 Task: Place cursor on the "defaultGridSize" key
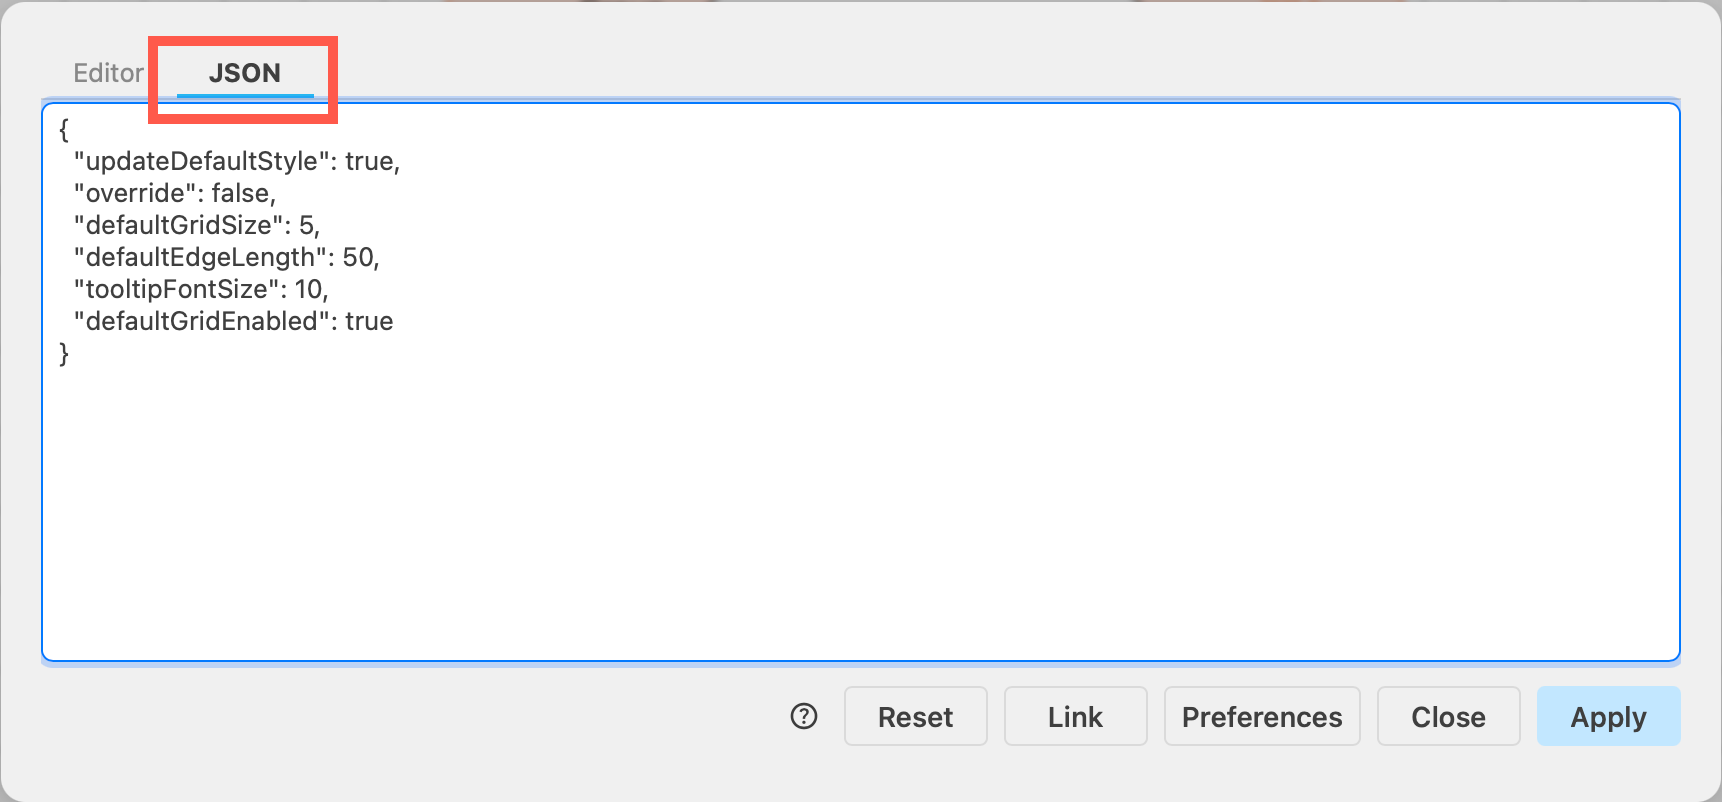point(179,225)
